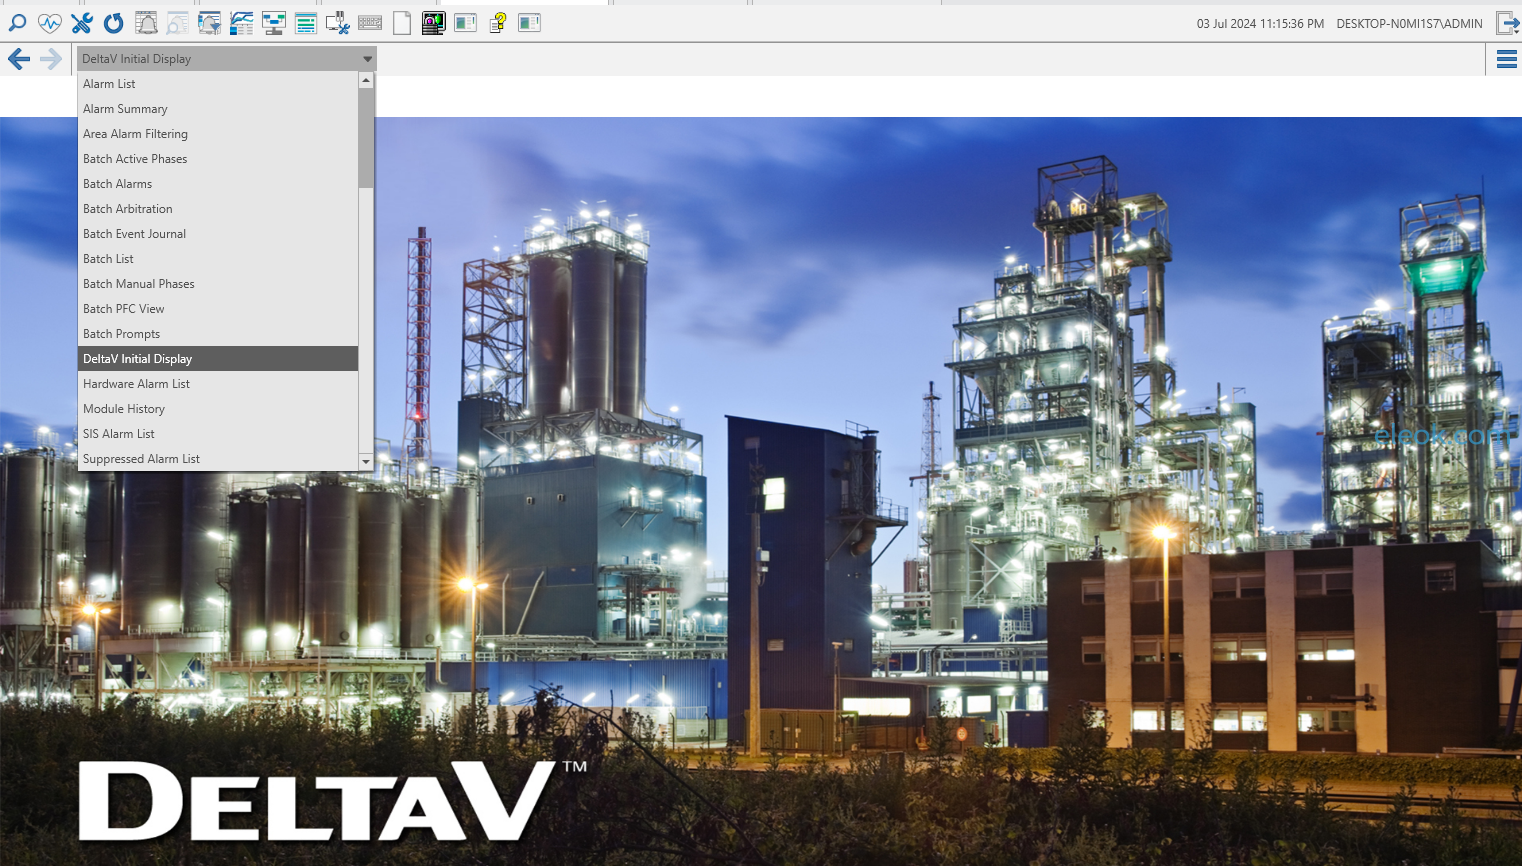Click the DESKTOP-N0MI1S7\ADMIN user label
This screenshot has height=866, width=1522.
(1409, 24)
